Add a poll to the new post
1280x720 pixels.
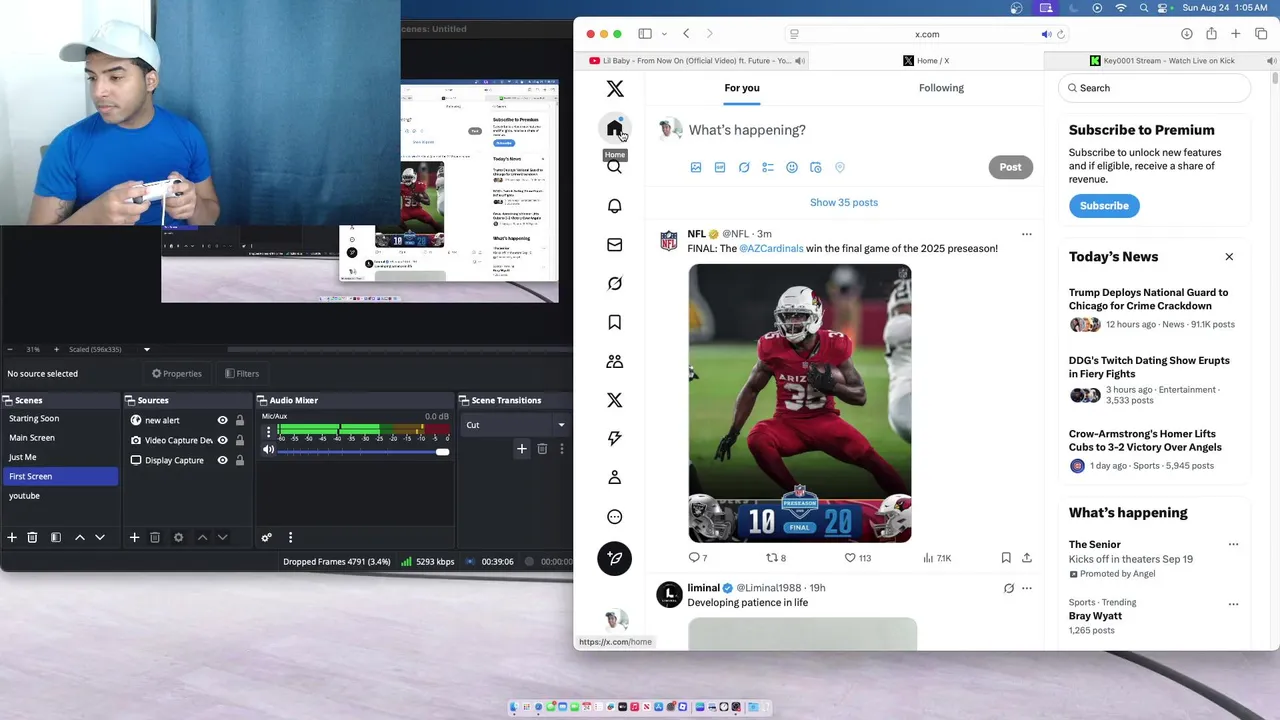(x=768, y=167)
